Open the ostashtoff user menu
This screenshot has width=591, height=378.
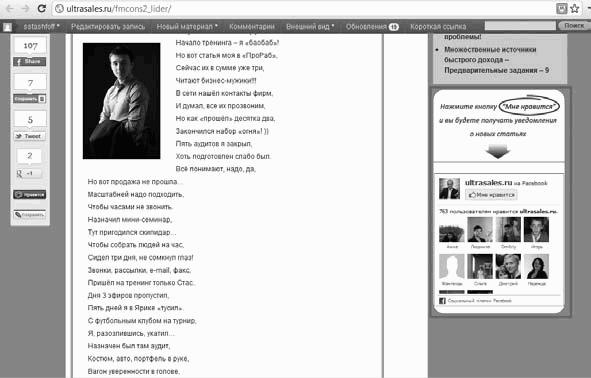[x=41, y=27]
